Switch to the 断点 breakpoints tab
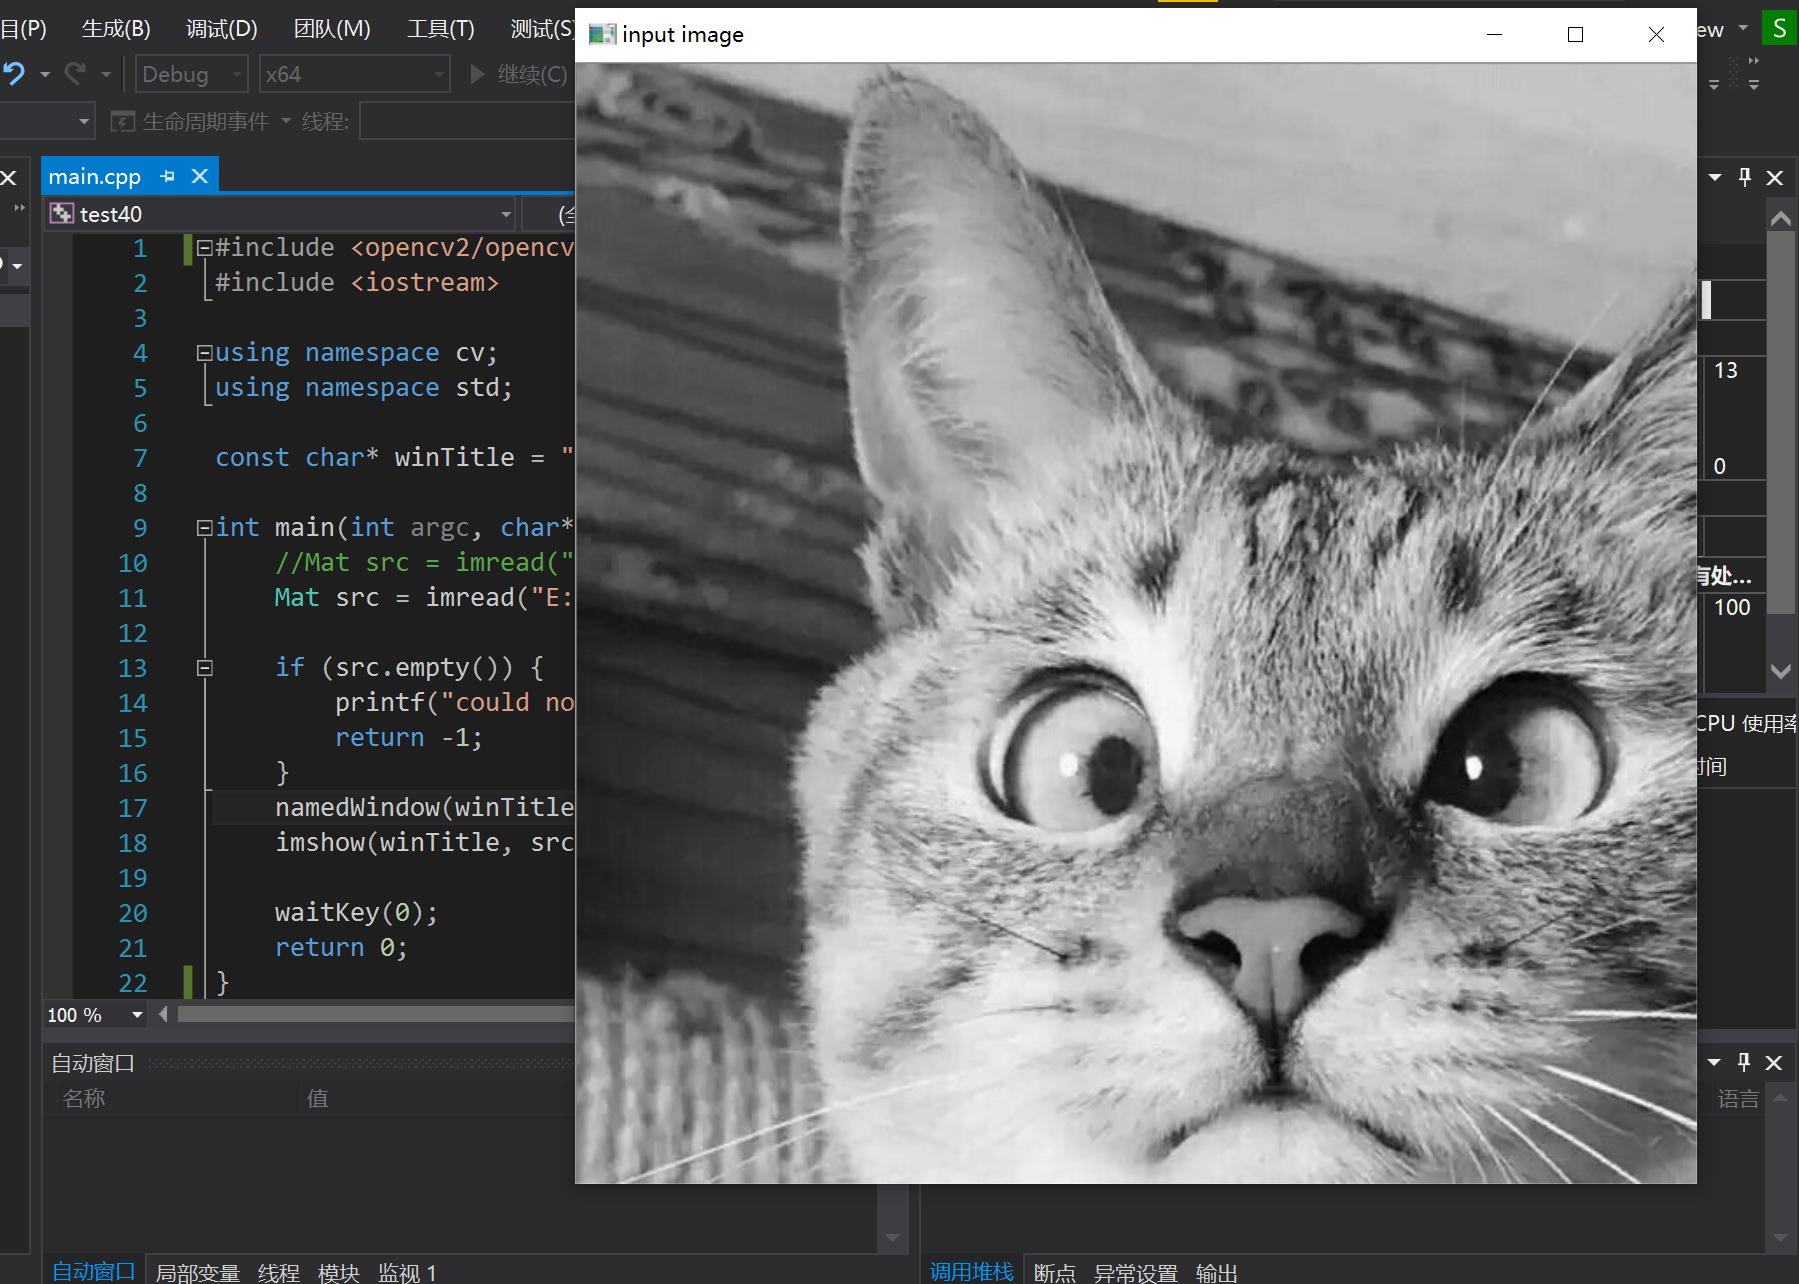Image resolution: width=1799 pixels, height=1284 pixels. point(1055,1272)
